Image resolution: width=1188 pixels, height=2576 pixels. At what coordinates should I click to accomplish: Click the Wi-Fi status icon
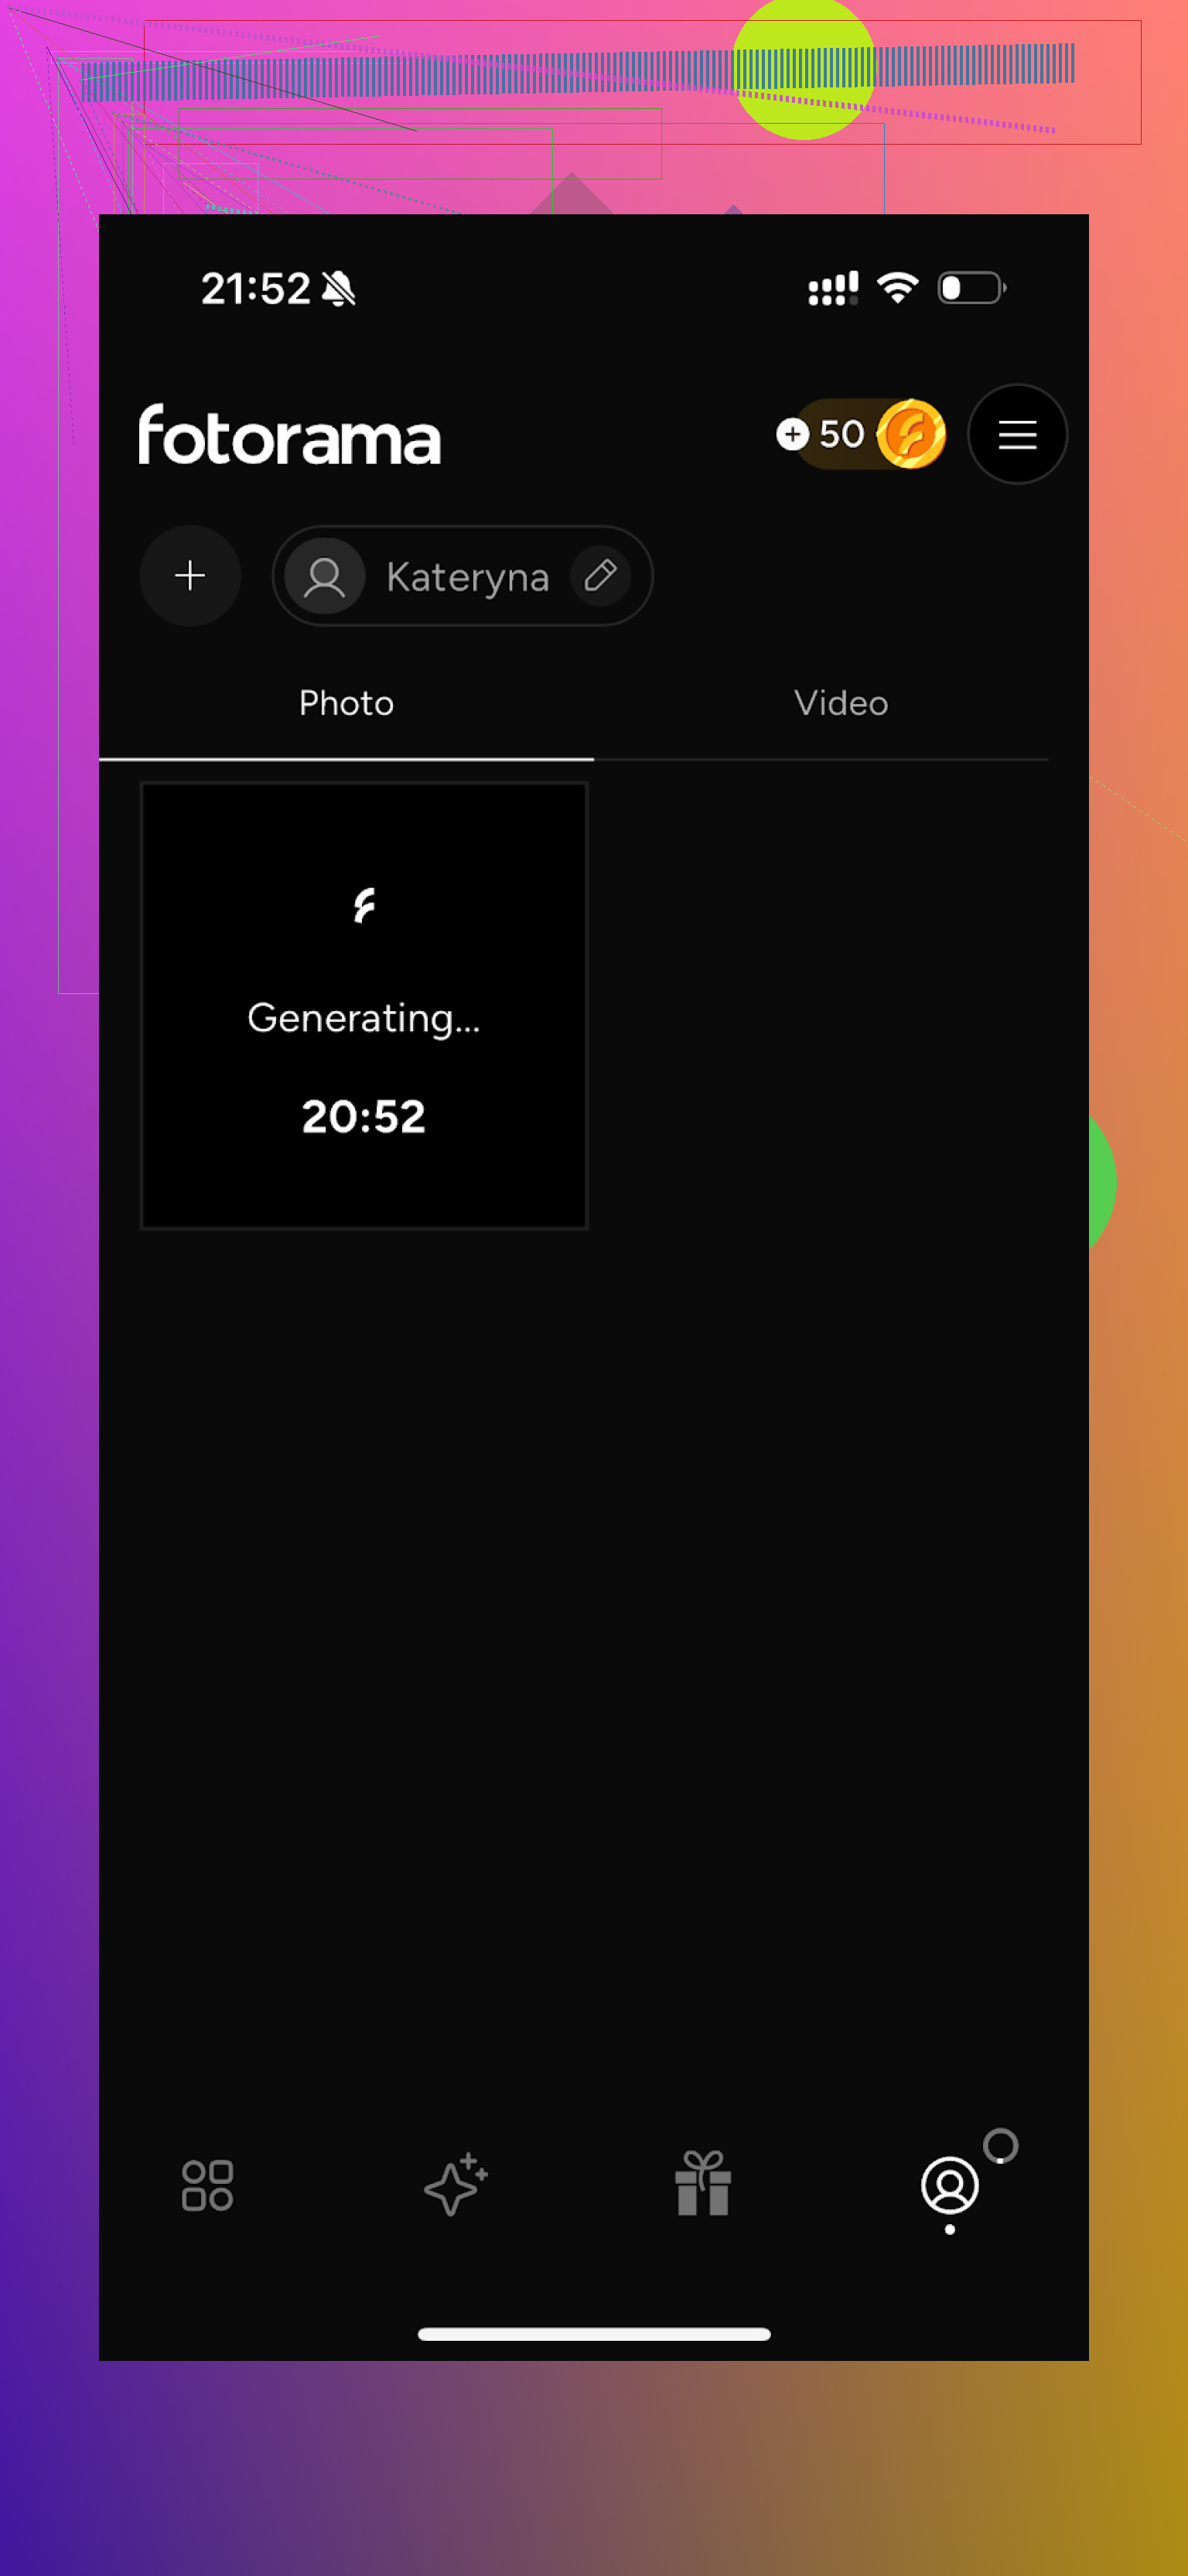(897, 288)
